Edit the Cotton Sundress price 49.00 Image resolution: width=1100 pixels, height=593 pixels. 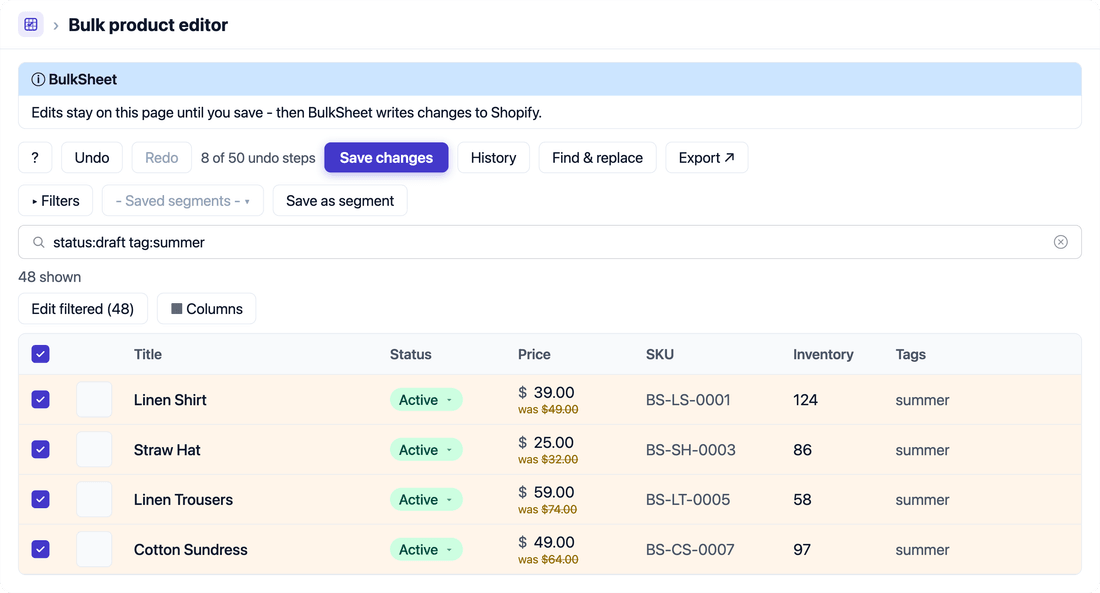point(554,542)
